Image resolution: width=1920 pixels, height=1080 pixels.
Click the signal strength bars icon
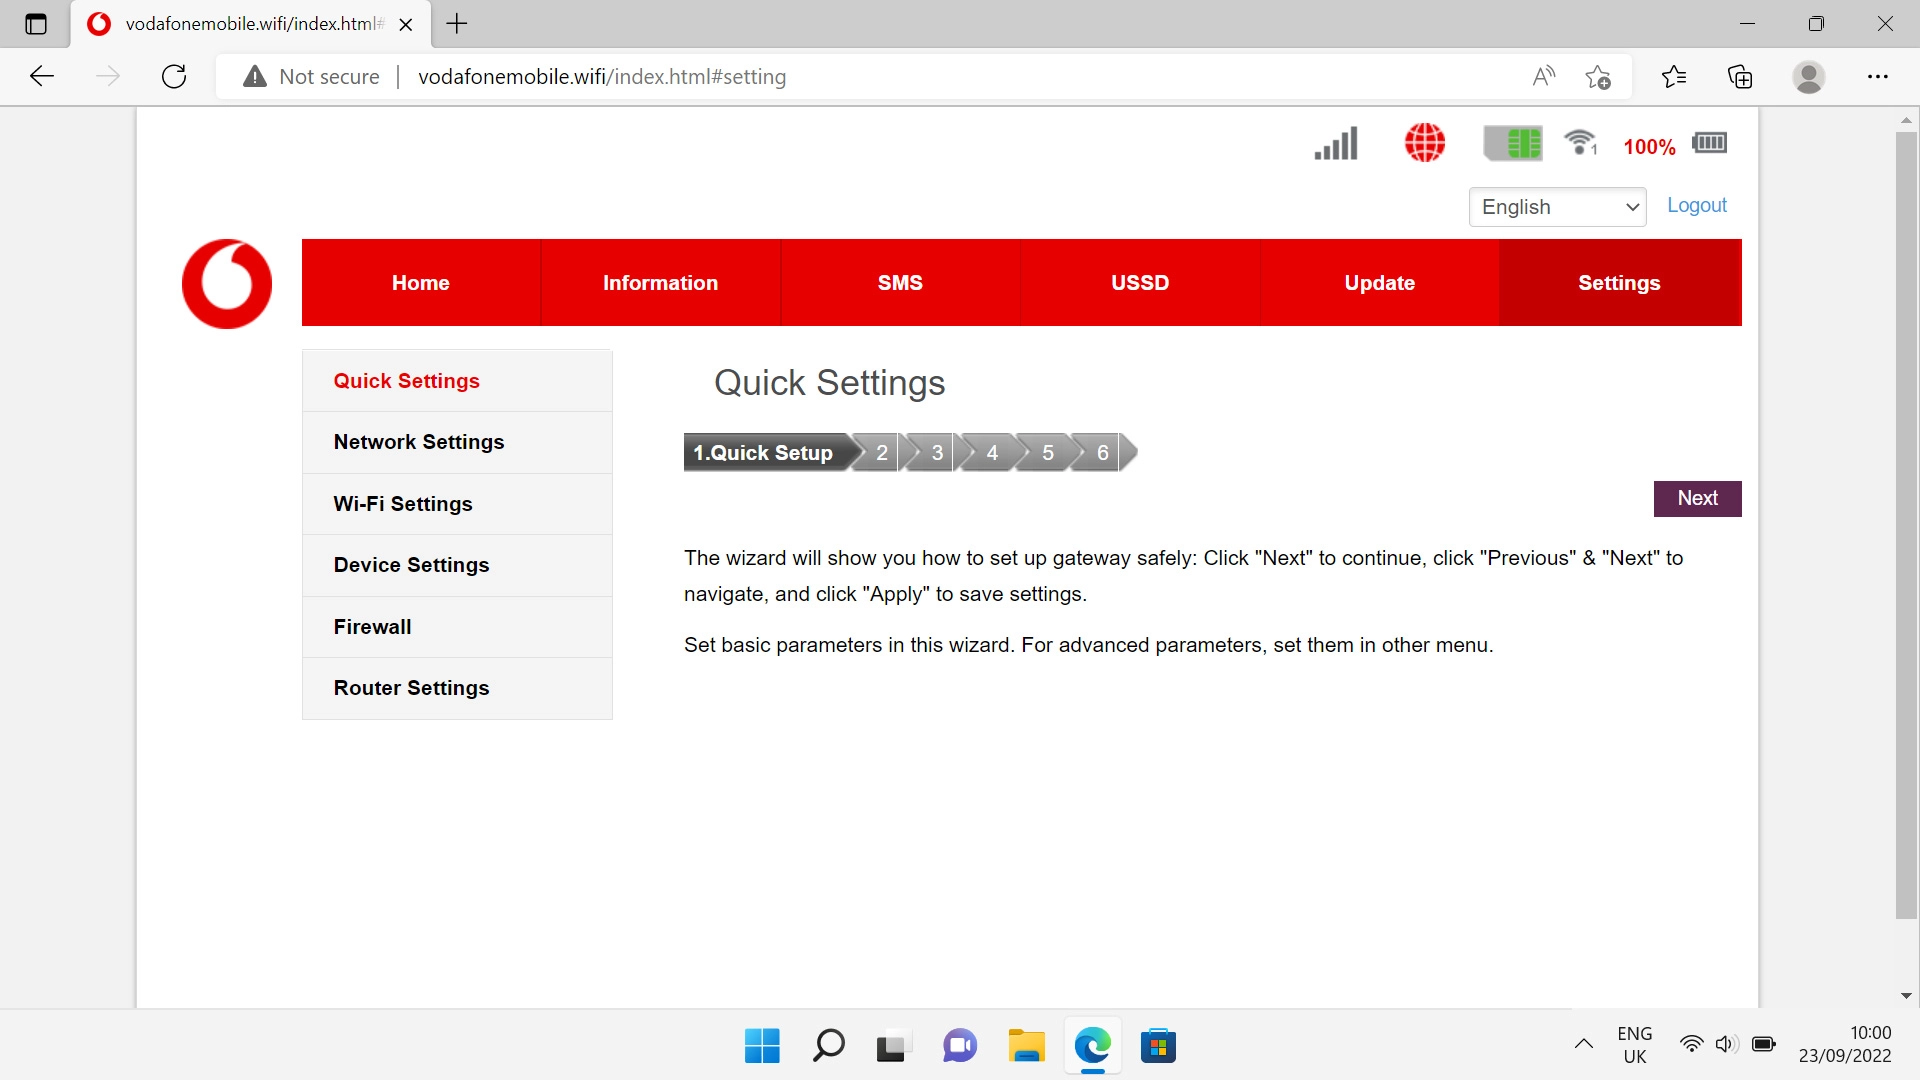1336,144
